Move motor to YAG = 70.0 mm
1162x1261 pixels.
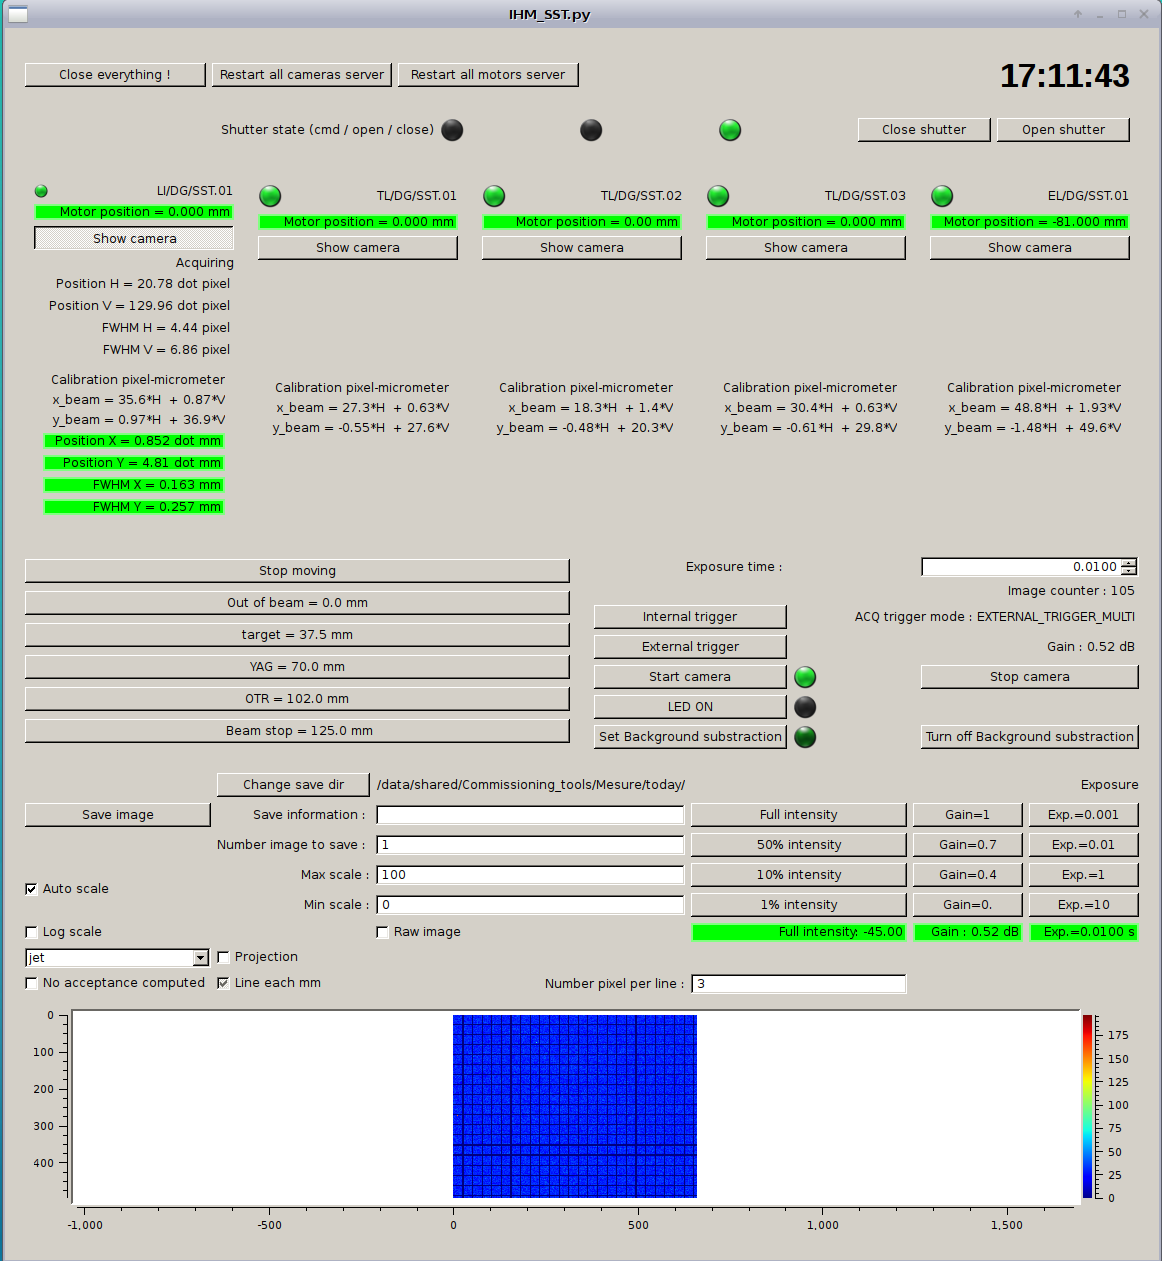pos(297,667)
